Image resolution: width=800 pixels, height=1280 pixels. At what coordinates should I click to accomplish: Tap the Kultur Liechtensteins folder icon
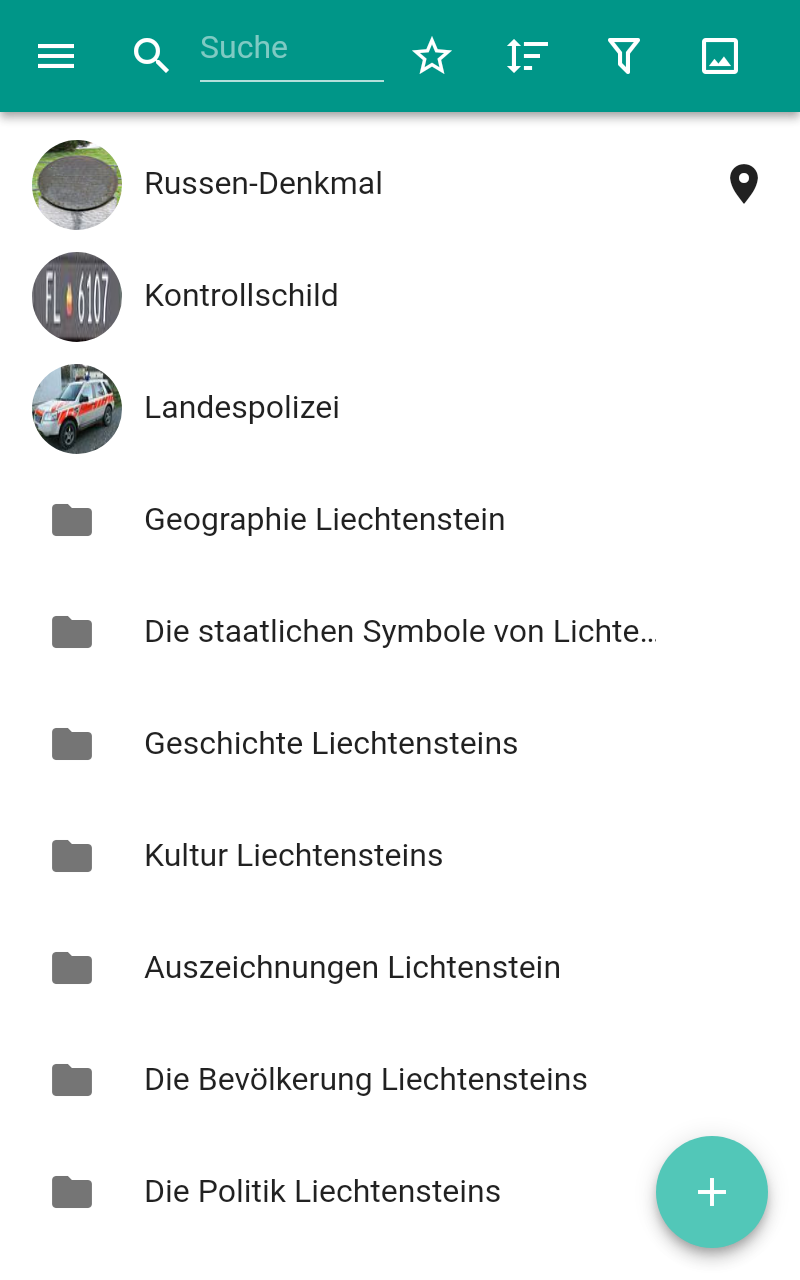point(72,856)
